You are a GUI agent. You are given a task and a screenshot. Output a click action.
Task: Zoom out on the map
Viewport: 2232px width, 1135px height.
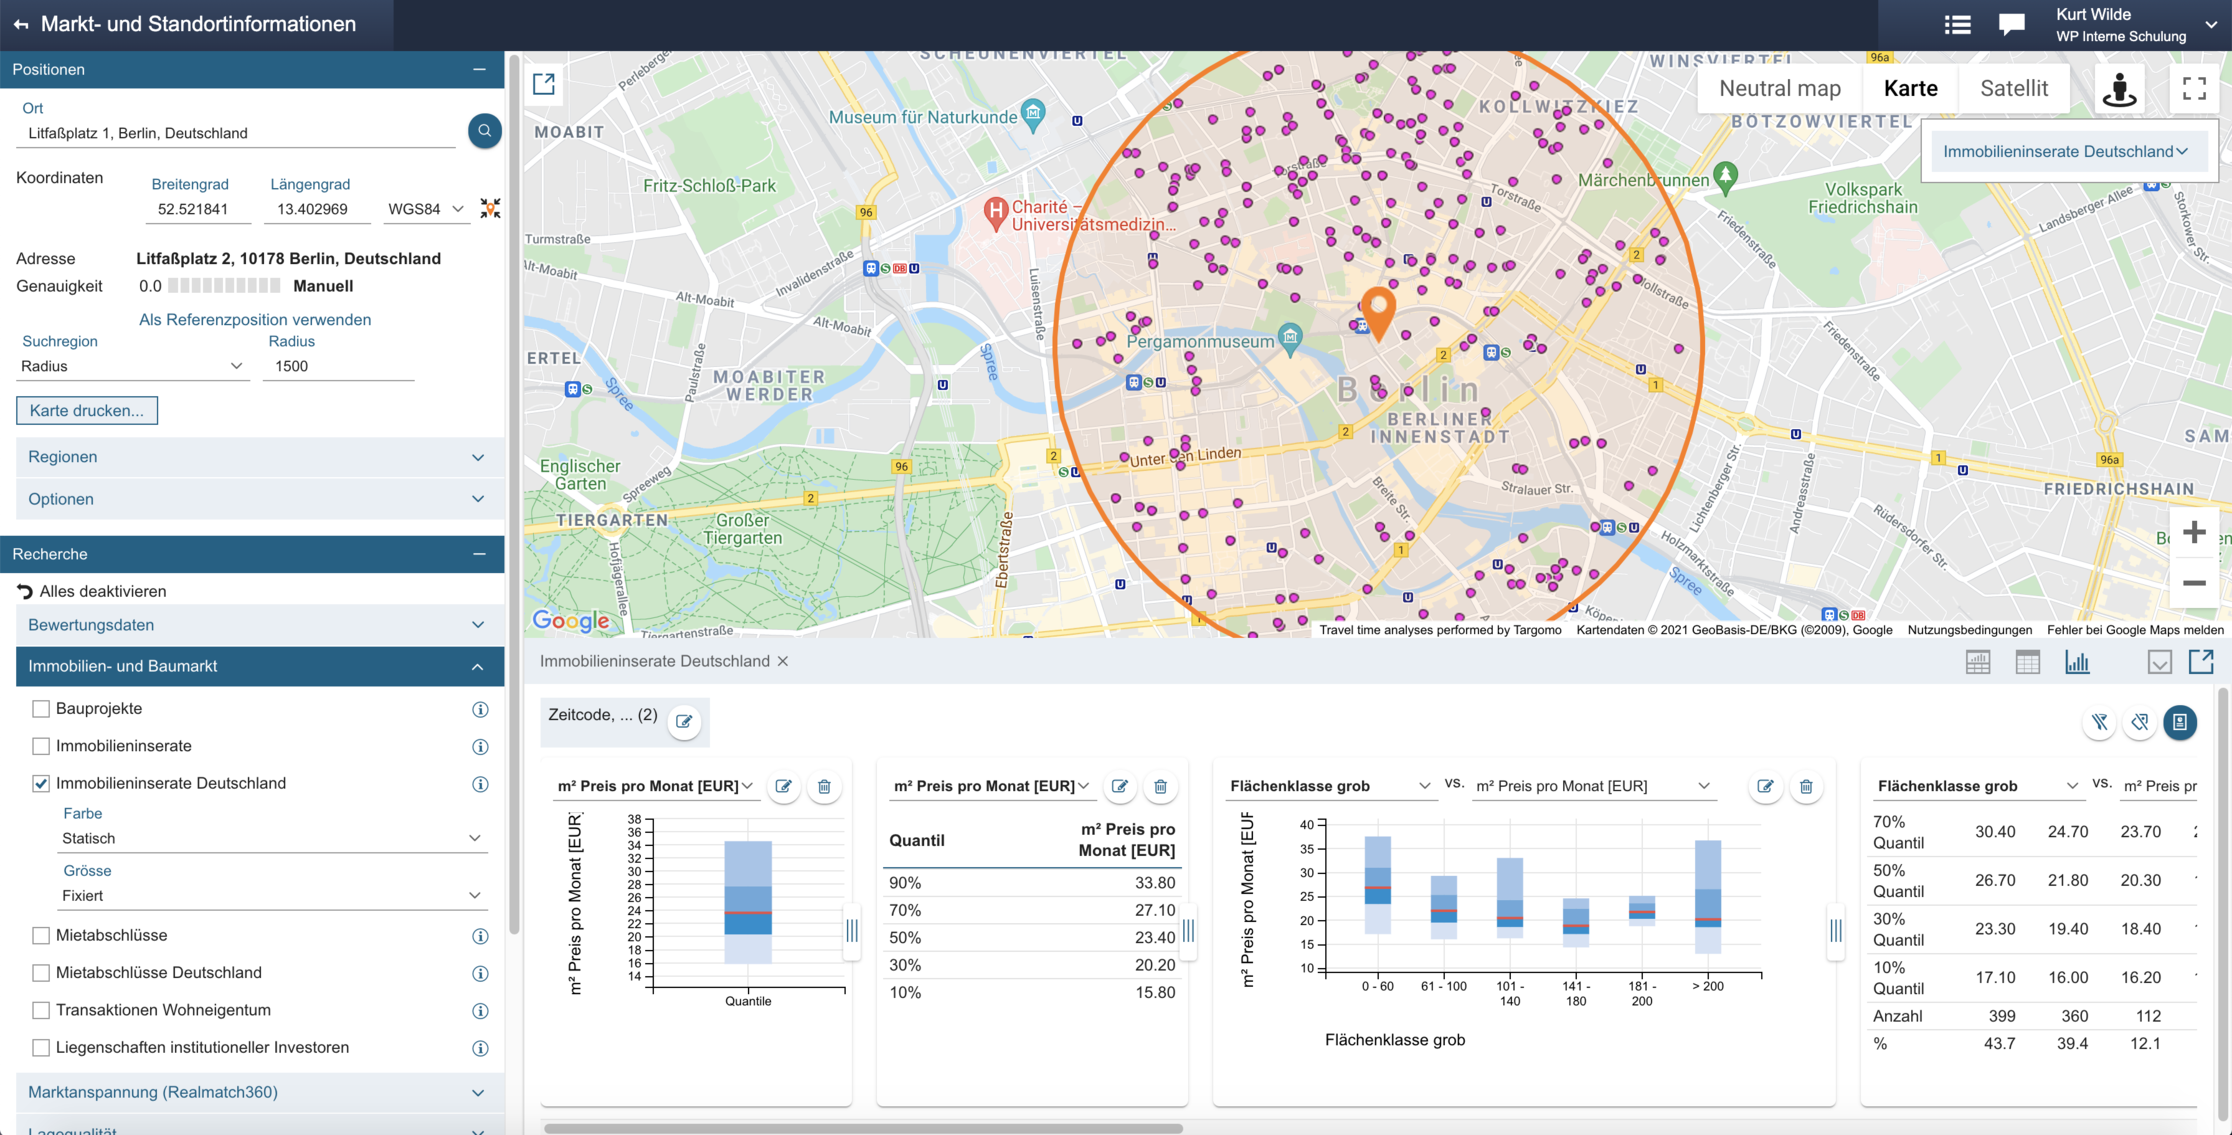pyautogui.click(x=2194, y=583)
